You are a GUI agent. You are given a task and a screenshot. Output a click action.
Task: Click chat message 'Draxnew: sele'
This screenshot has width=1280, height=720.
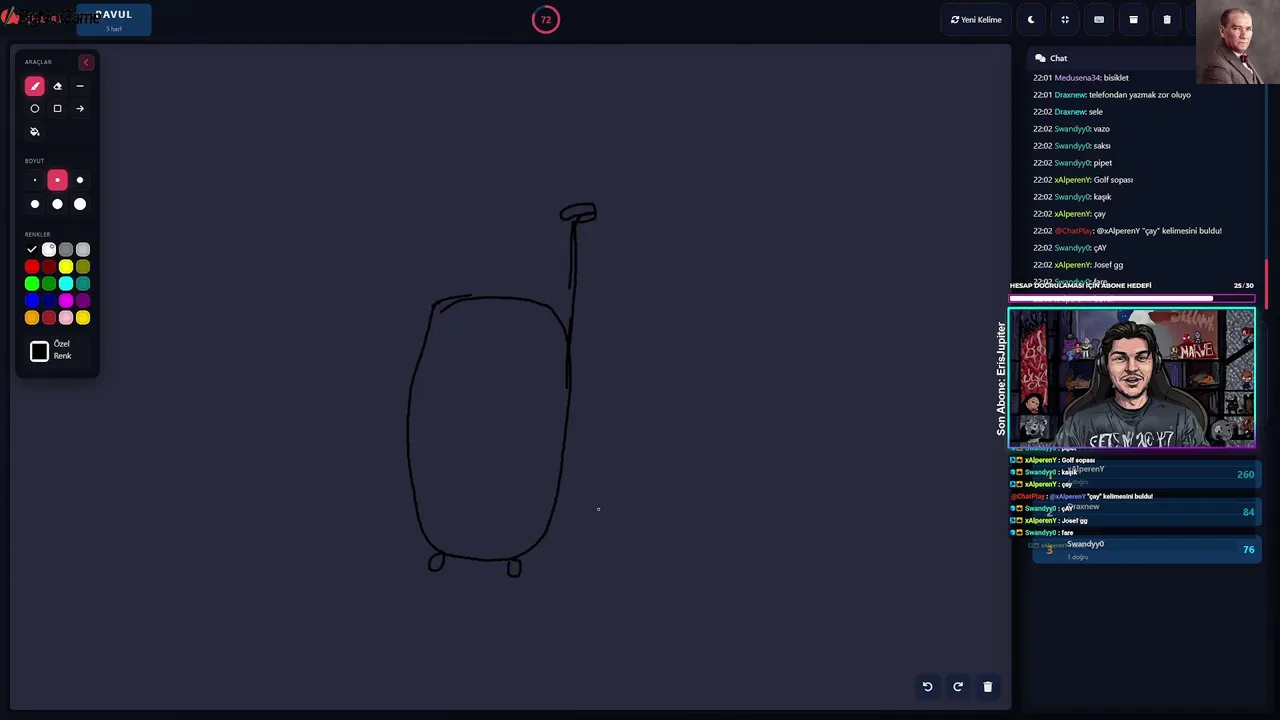click(x=1068, y=112)
